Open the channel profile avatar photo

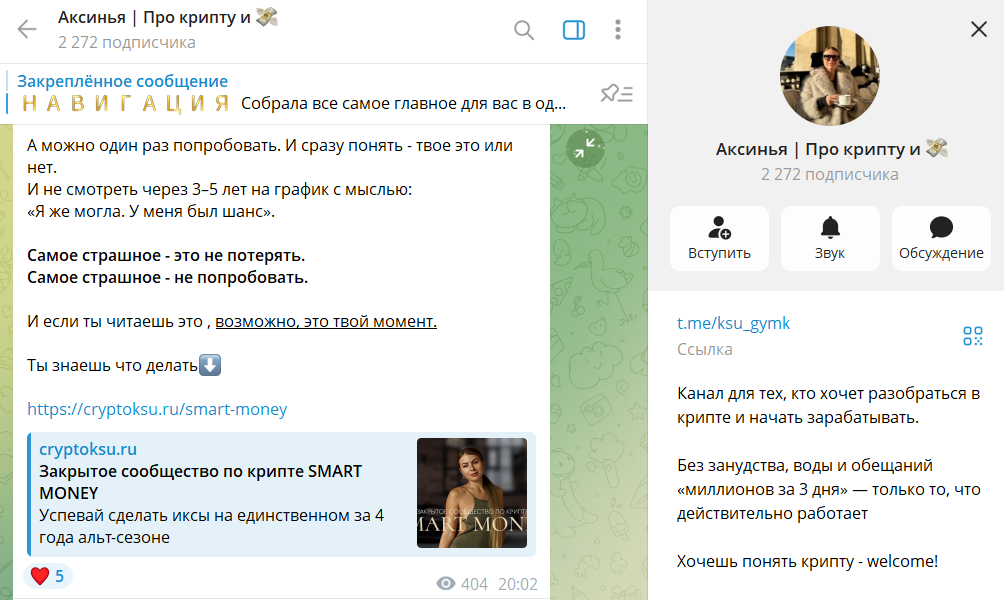pos(829,76)
